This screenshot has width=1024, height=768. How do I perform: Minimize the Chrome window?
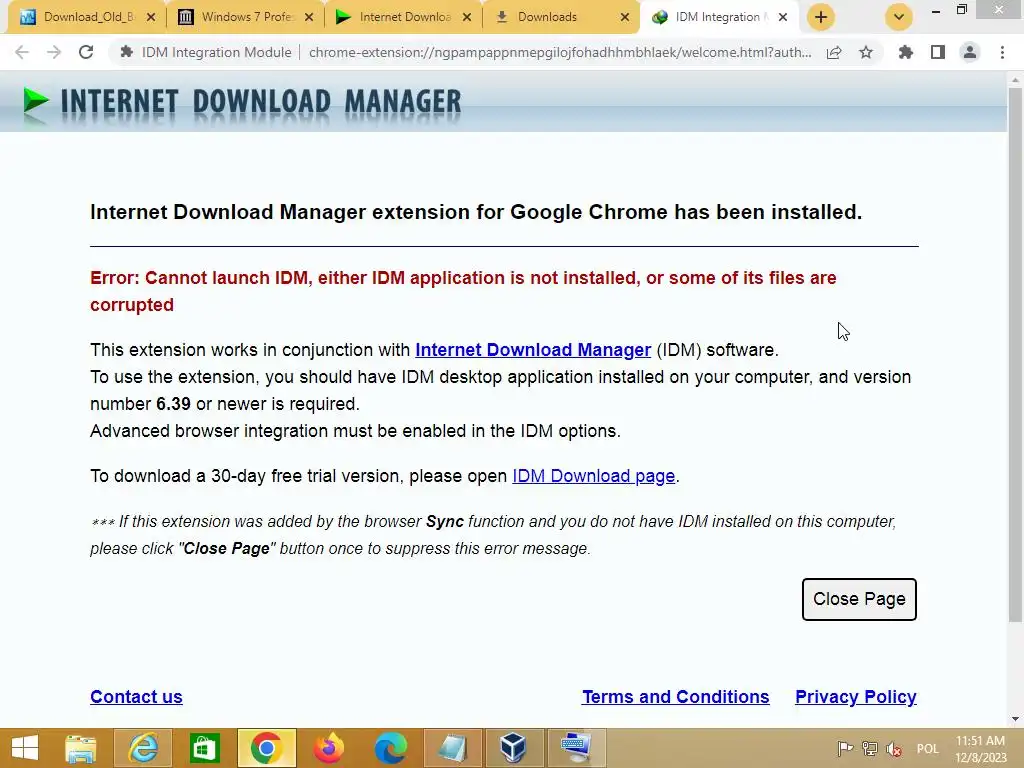936,11
